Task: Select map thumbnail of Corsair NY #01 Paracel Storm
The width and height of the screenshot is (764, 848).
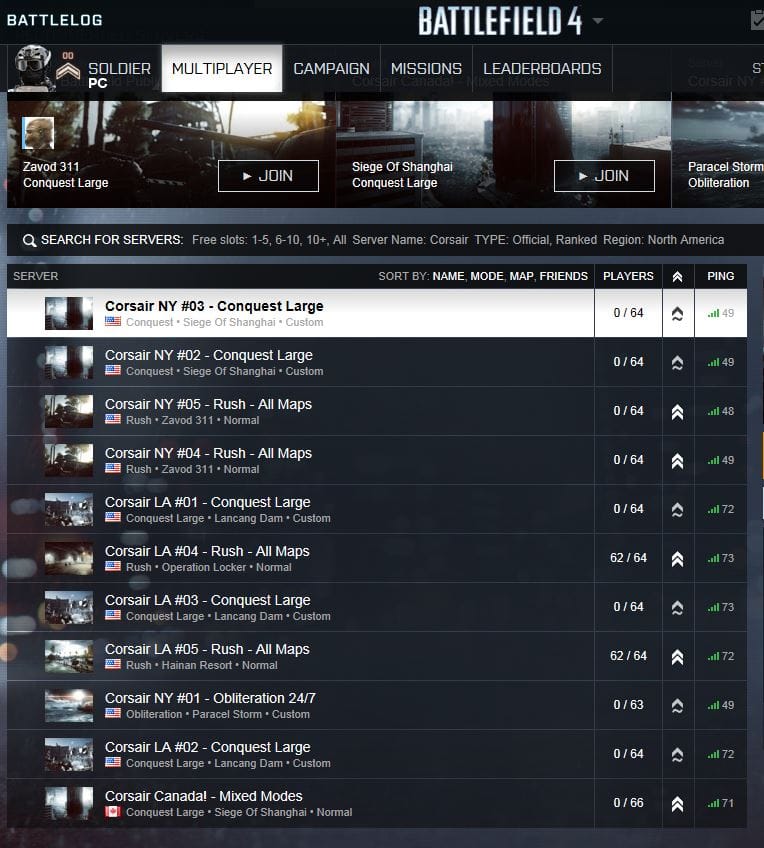Action: click(x=69, y=705)
